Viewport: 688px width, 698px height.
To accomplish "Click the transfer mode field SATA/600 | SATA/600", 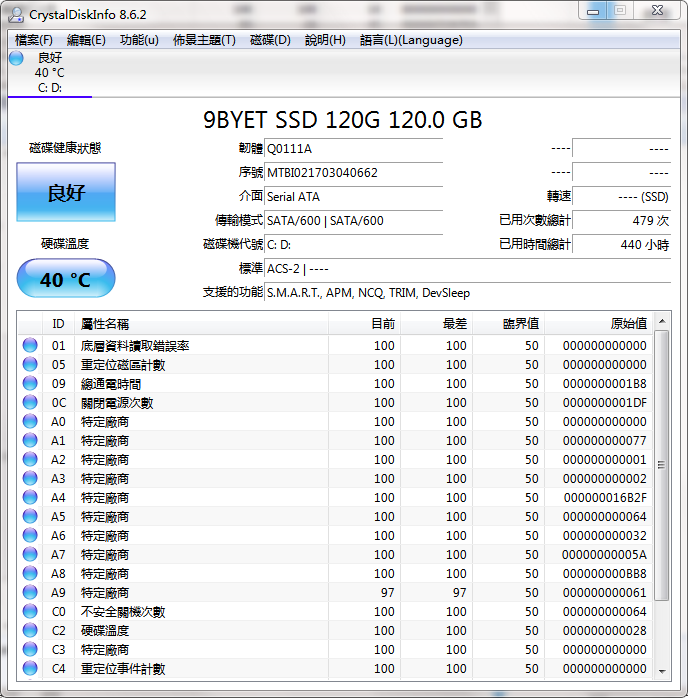I will [353, 221].
